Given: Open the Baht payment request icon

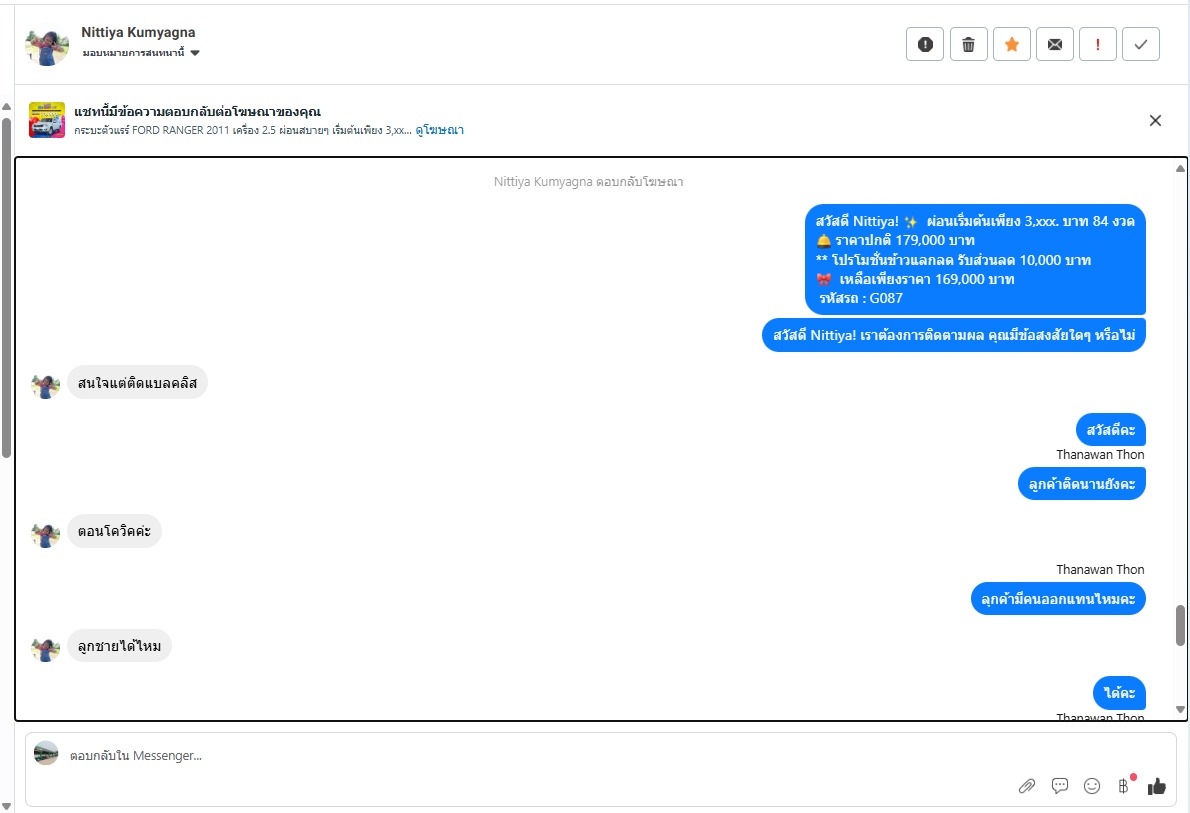Looking at the screenshot, I should (1125, 785).
